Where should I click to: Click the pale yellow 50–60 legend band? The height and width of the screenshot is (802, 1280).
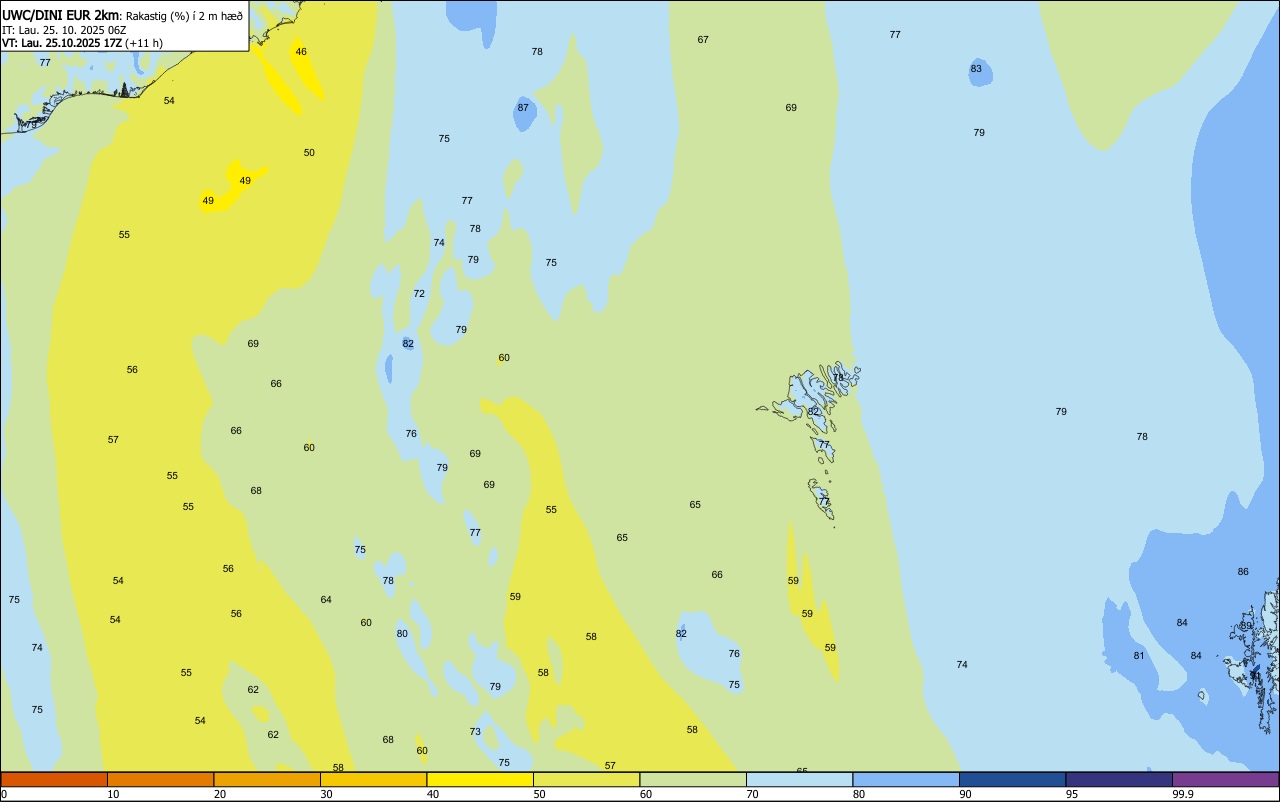tap(586, 779)
